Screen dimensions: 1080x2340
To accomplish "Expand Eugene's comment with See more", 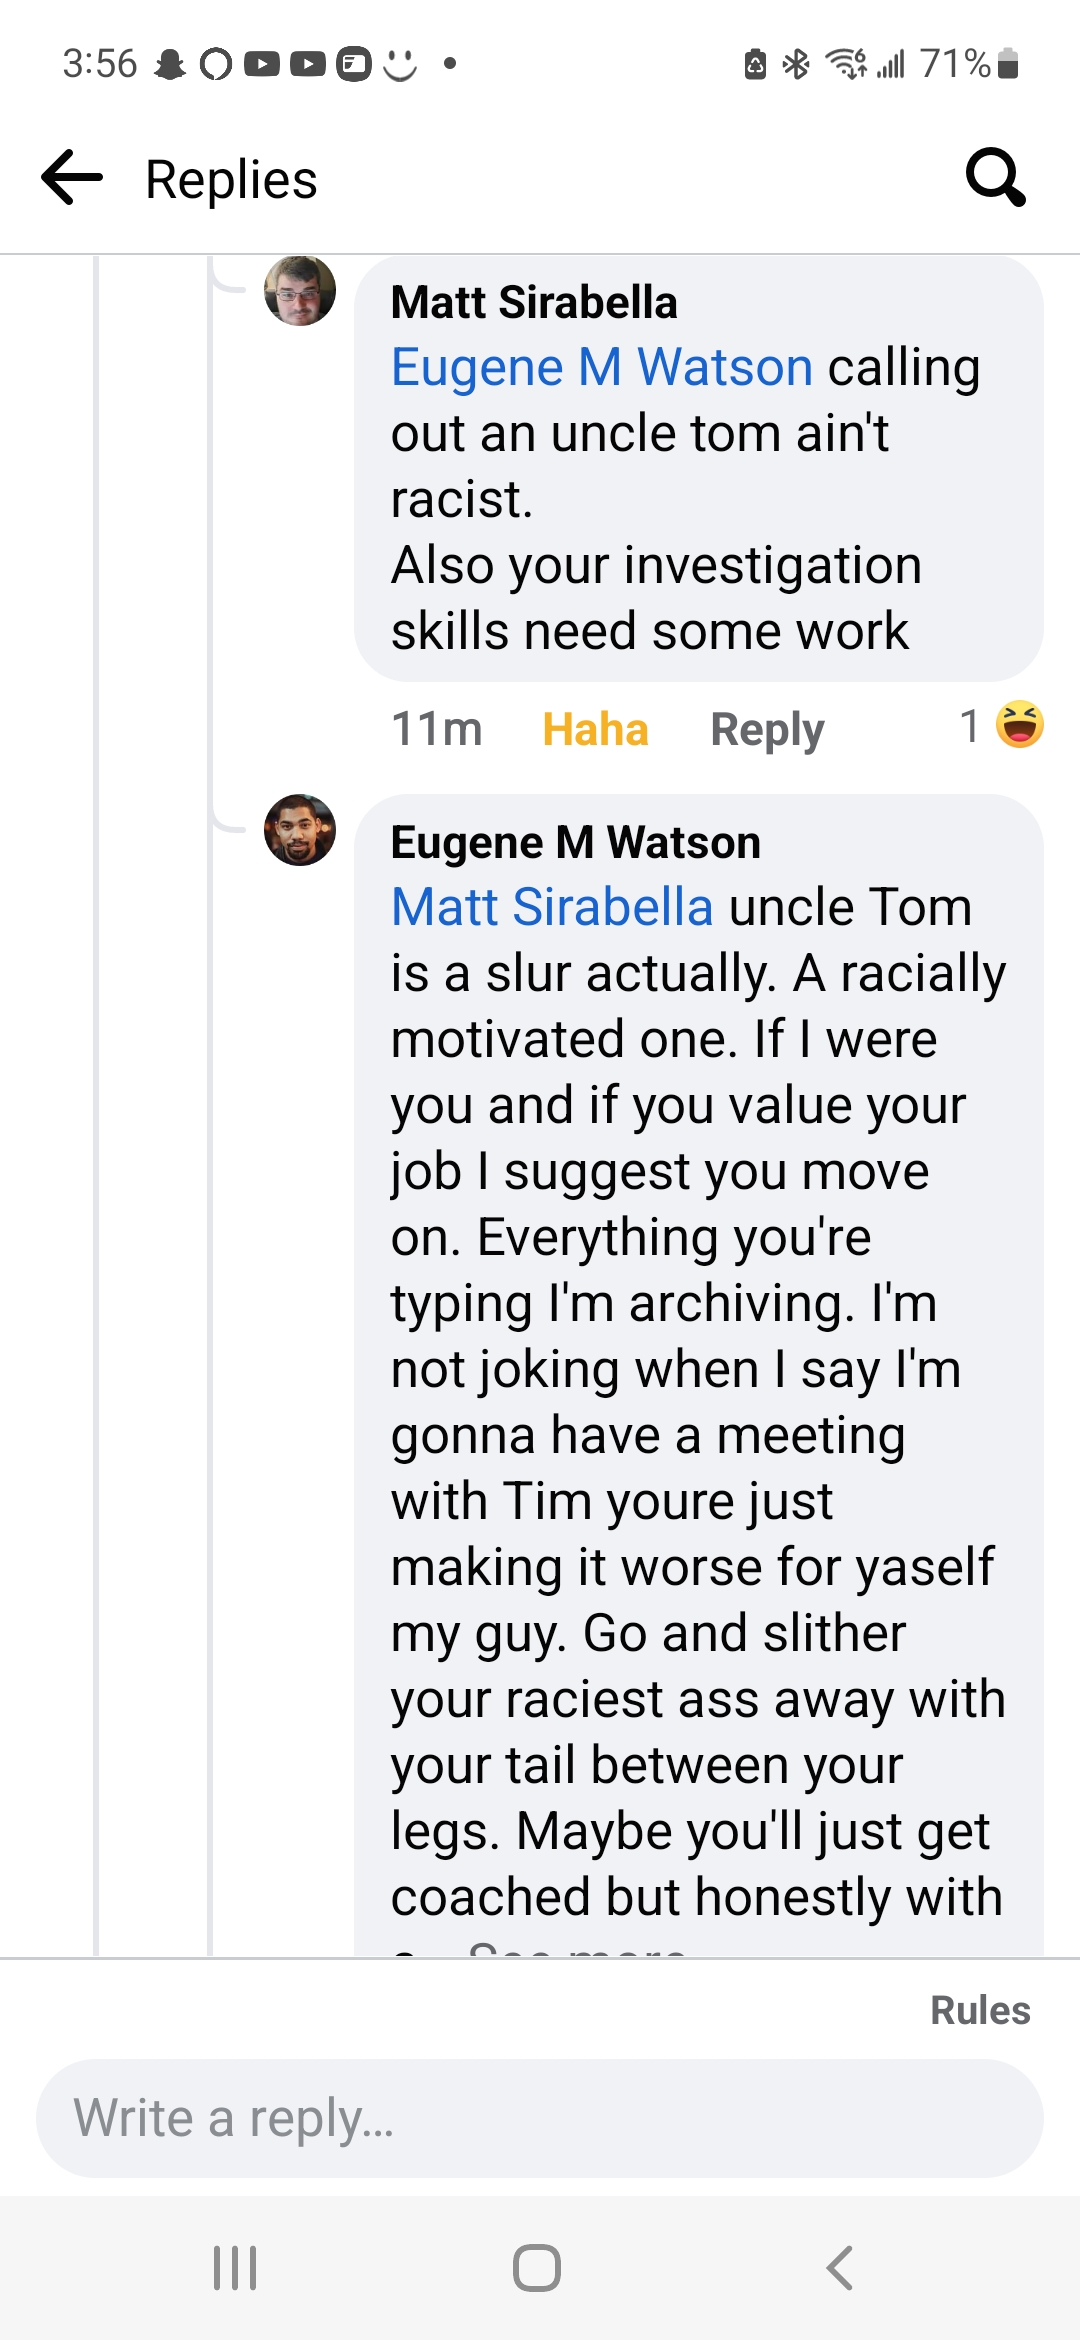I will 577,1949.
